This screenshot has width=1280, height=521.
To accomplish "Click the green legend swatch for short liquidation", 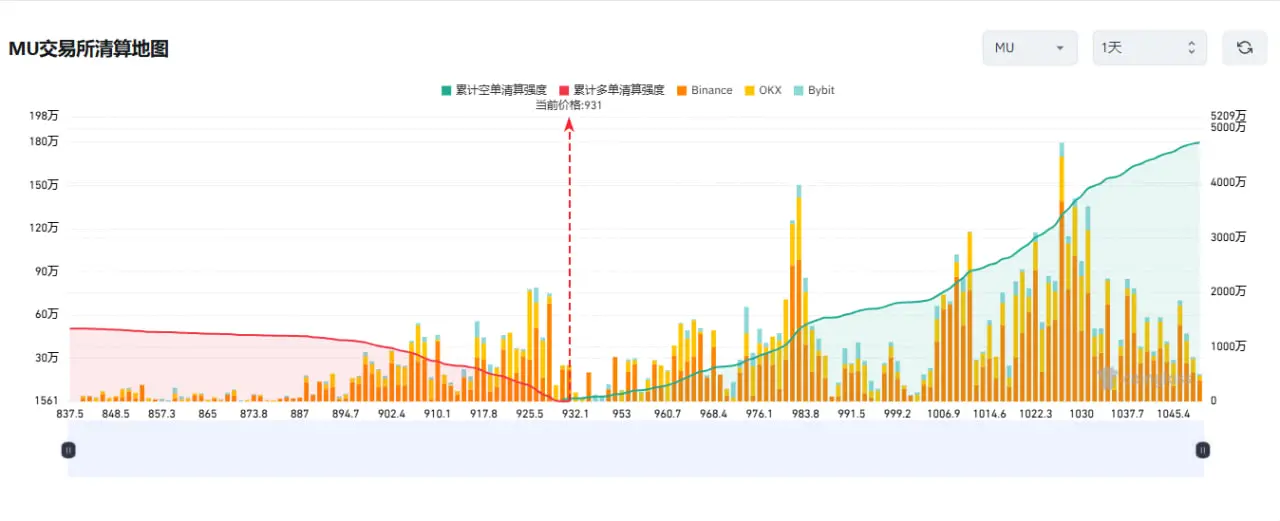I will (x=446, y=90).
